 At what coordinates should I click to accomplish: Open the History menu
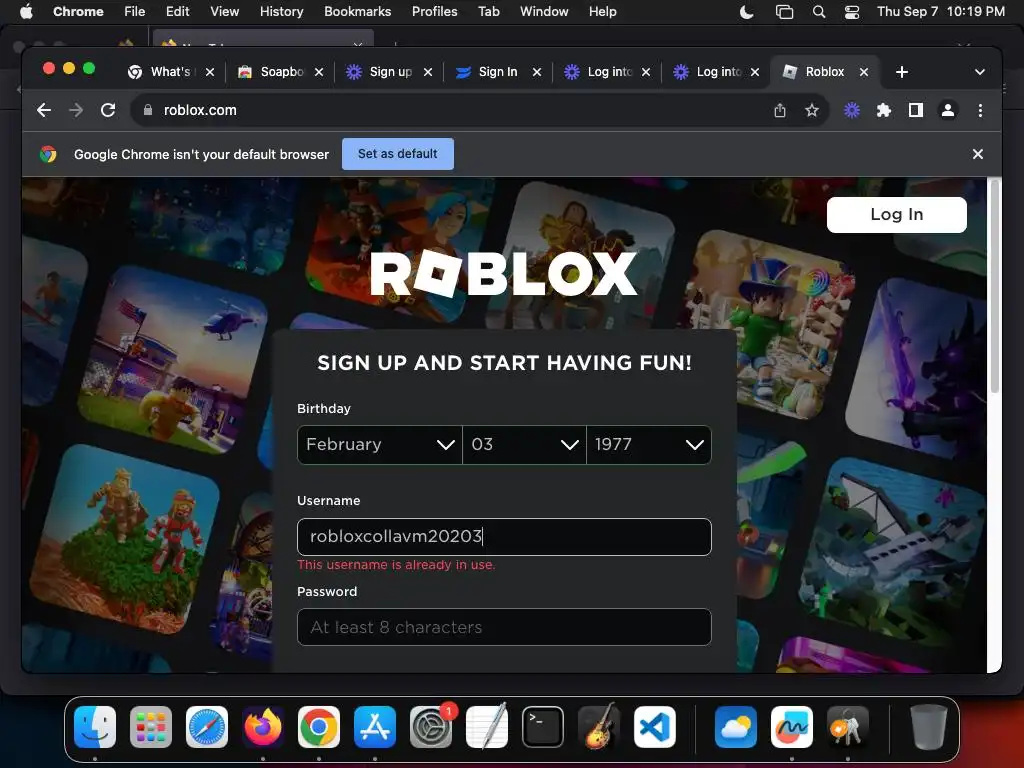[281, 11]
